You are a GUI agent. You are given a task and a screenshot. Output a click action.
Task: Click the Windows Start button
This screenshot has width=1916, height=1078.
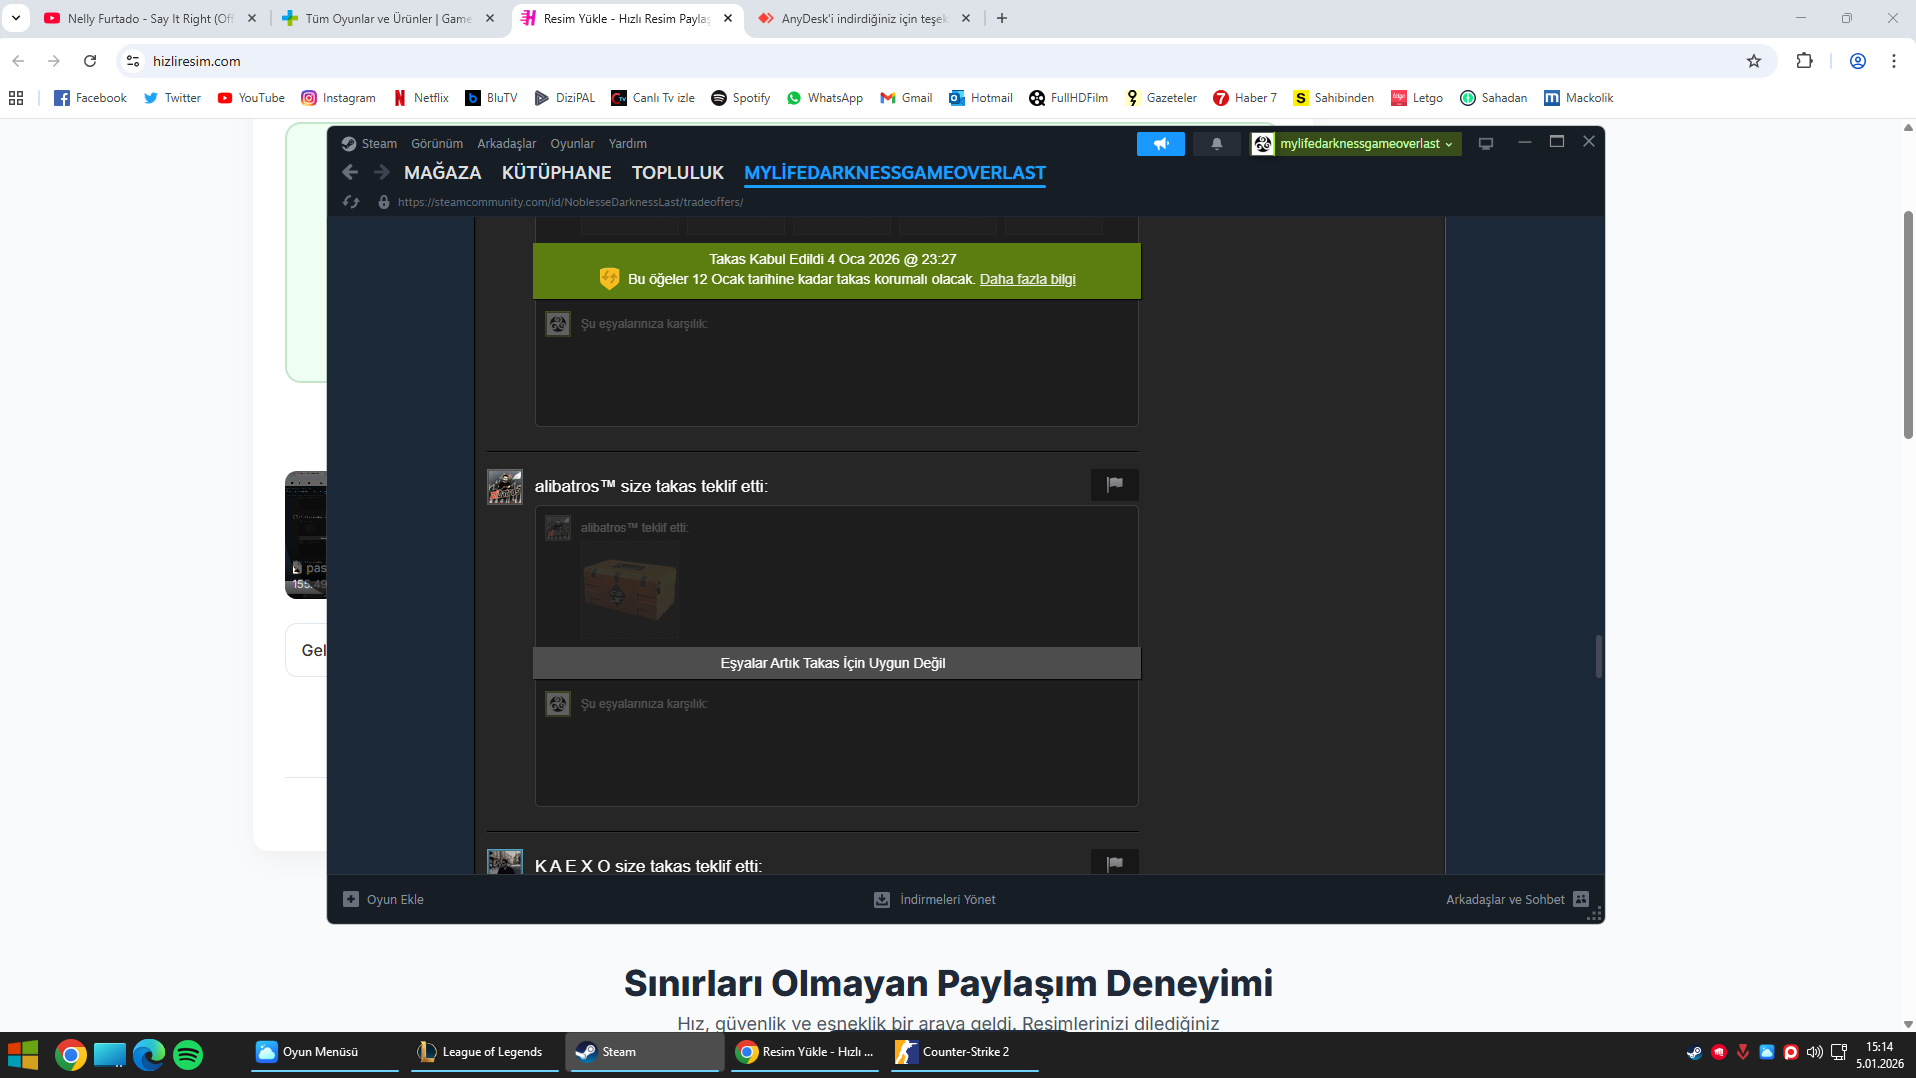[23, 1054]
